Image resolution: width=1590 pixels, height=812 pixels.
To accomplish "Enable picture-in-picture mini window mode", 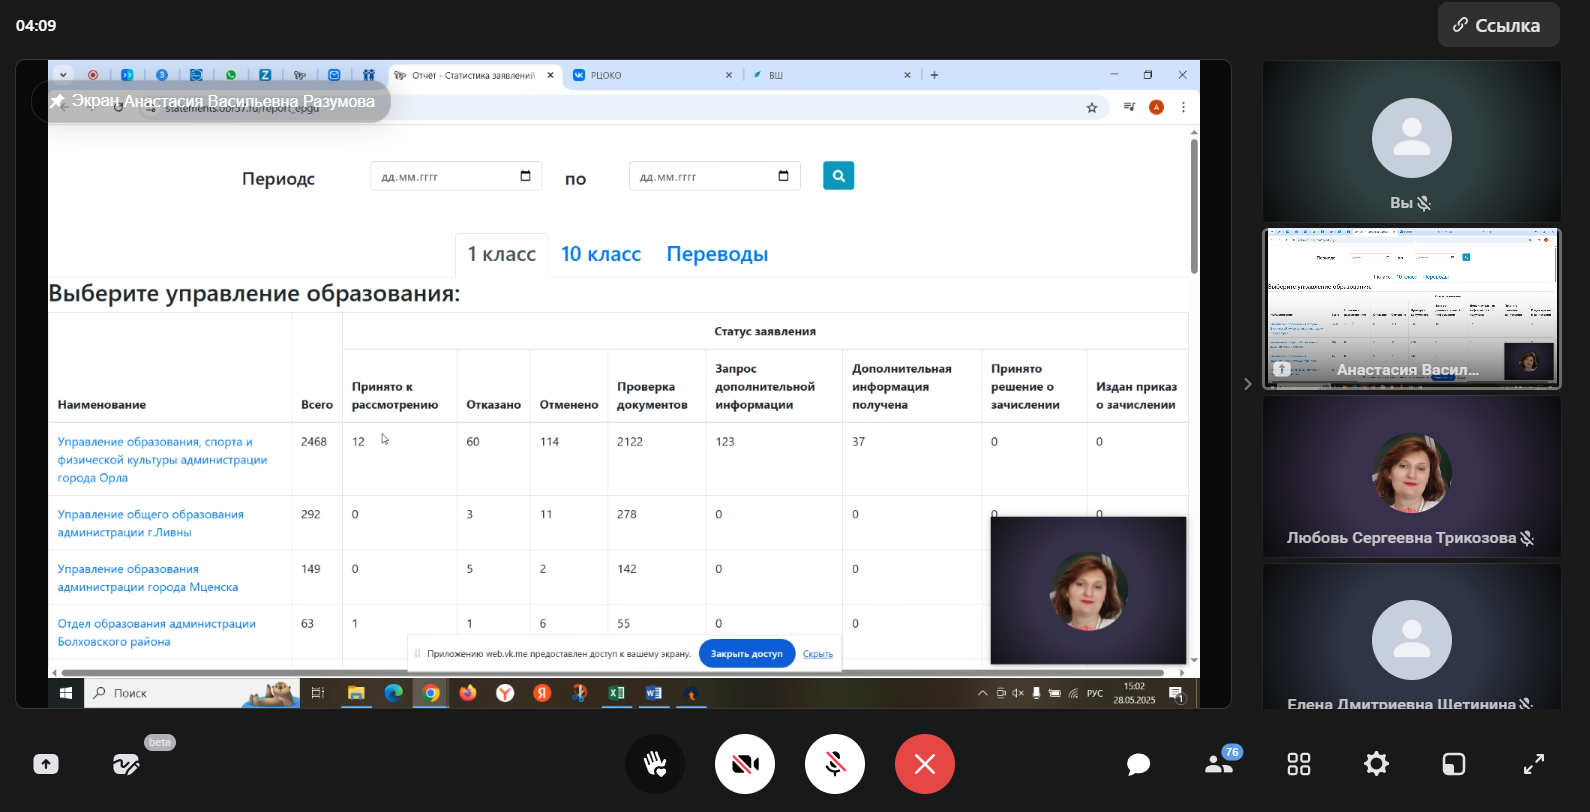I will 1454,764.
